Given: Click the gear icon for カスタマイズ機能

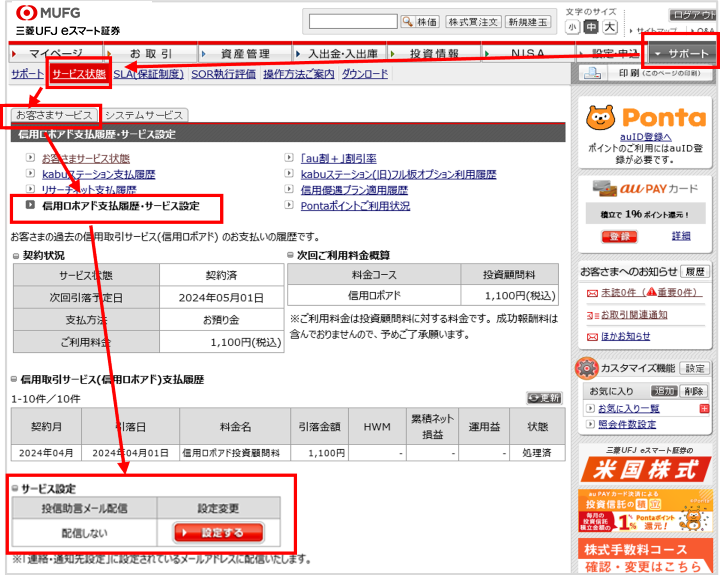Looking at the screenshot, I should click(x=587, y=368).
